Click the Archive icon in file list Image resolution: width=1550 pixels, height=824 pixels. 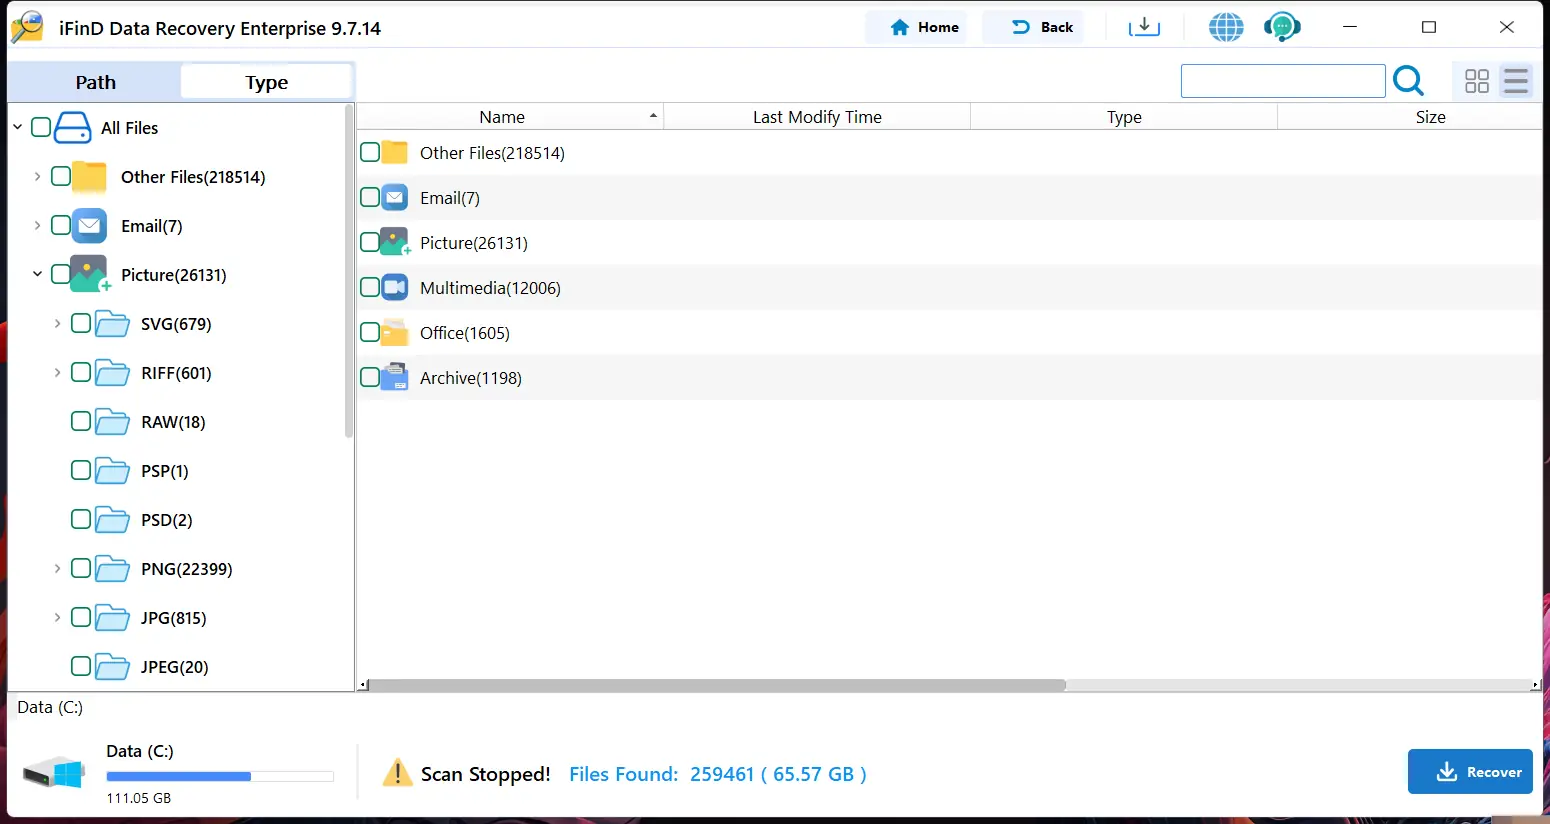coord(395,377)
